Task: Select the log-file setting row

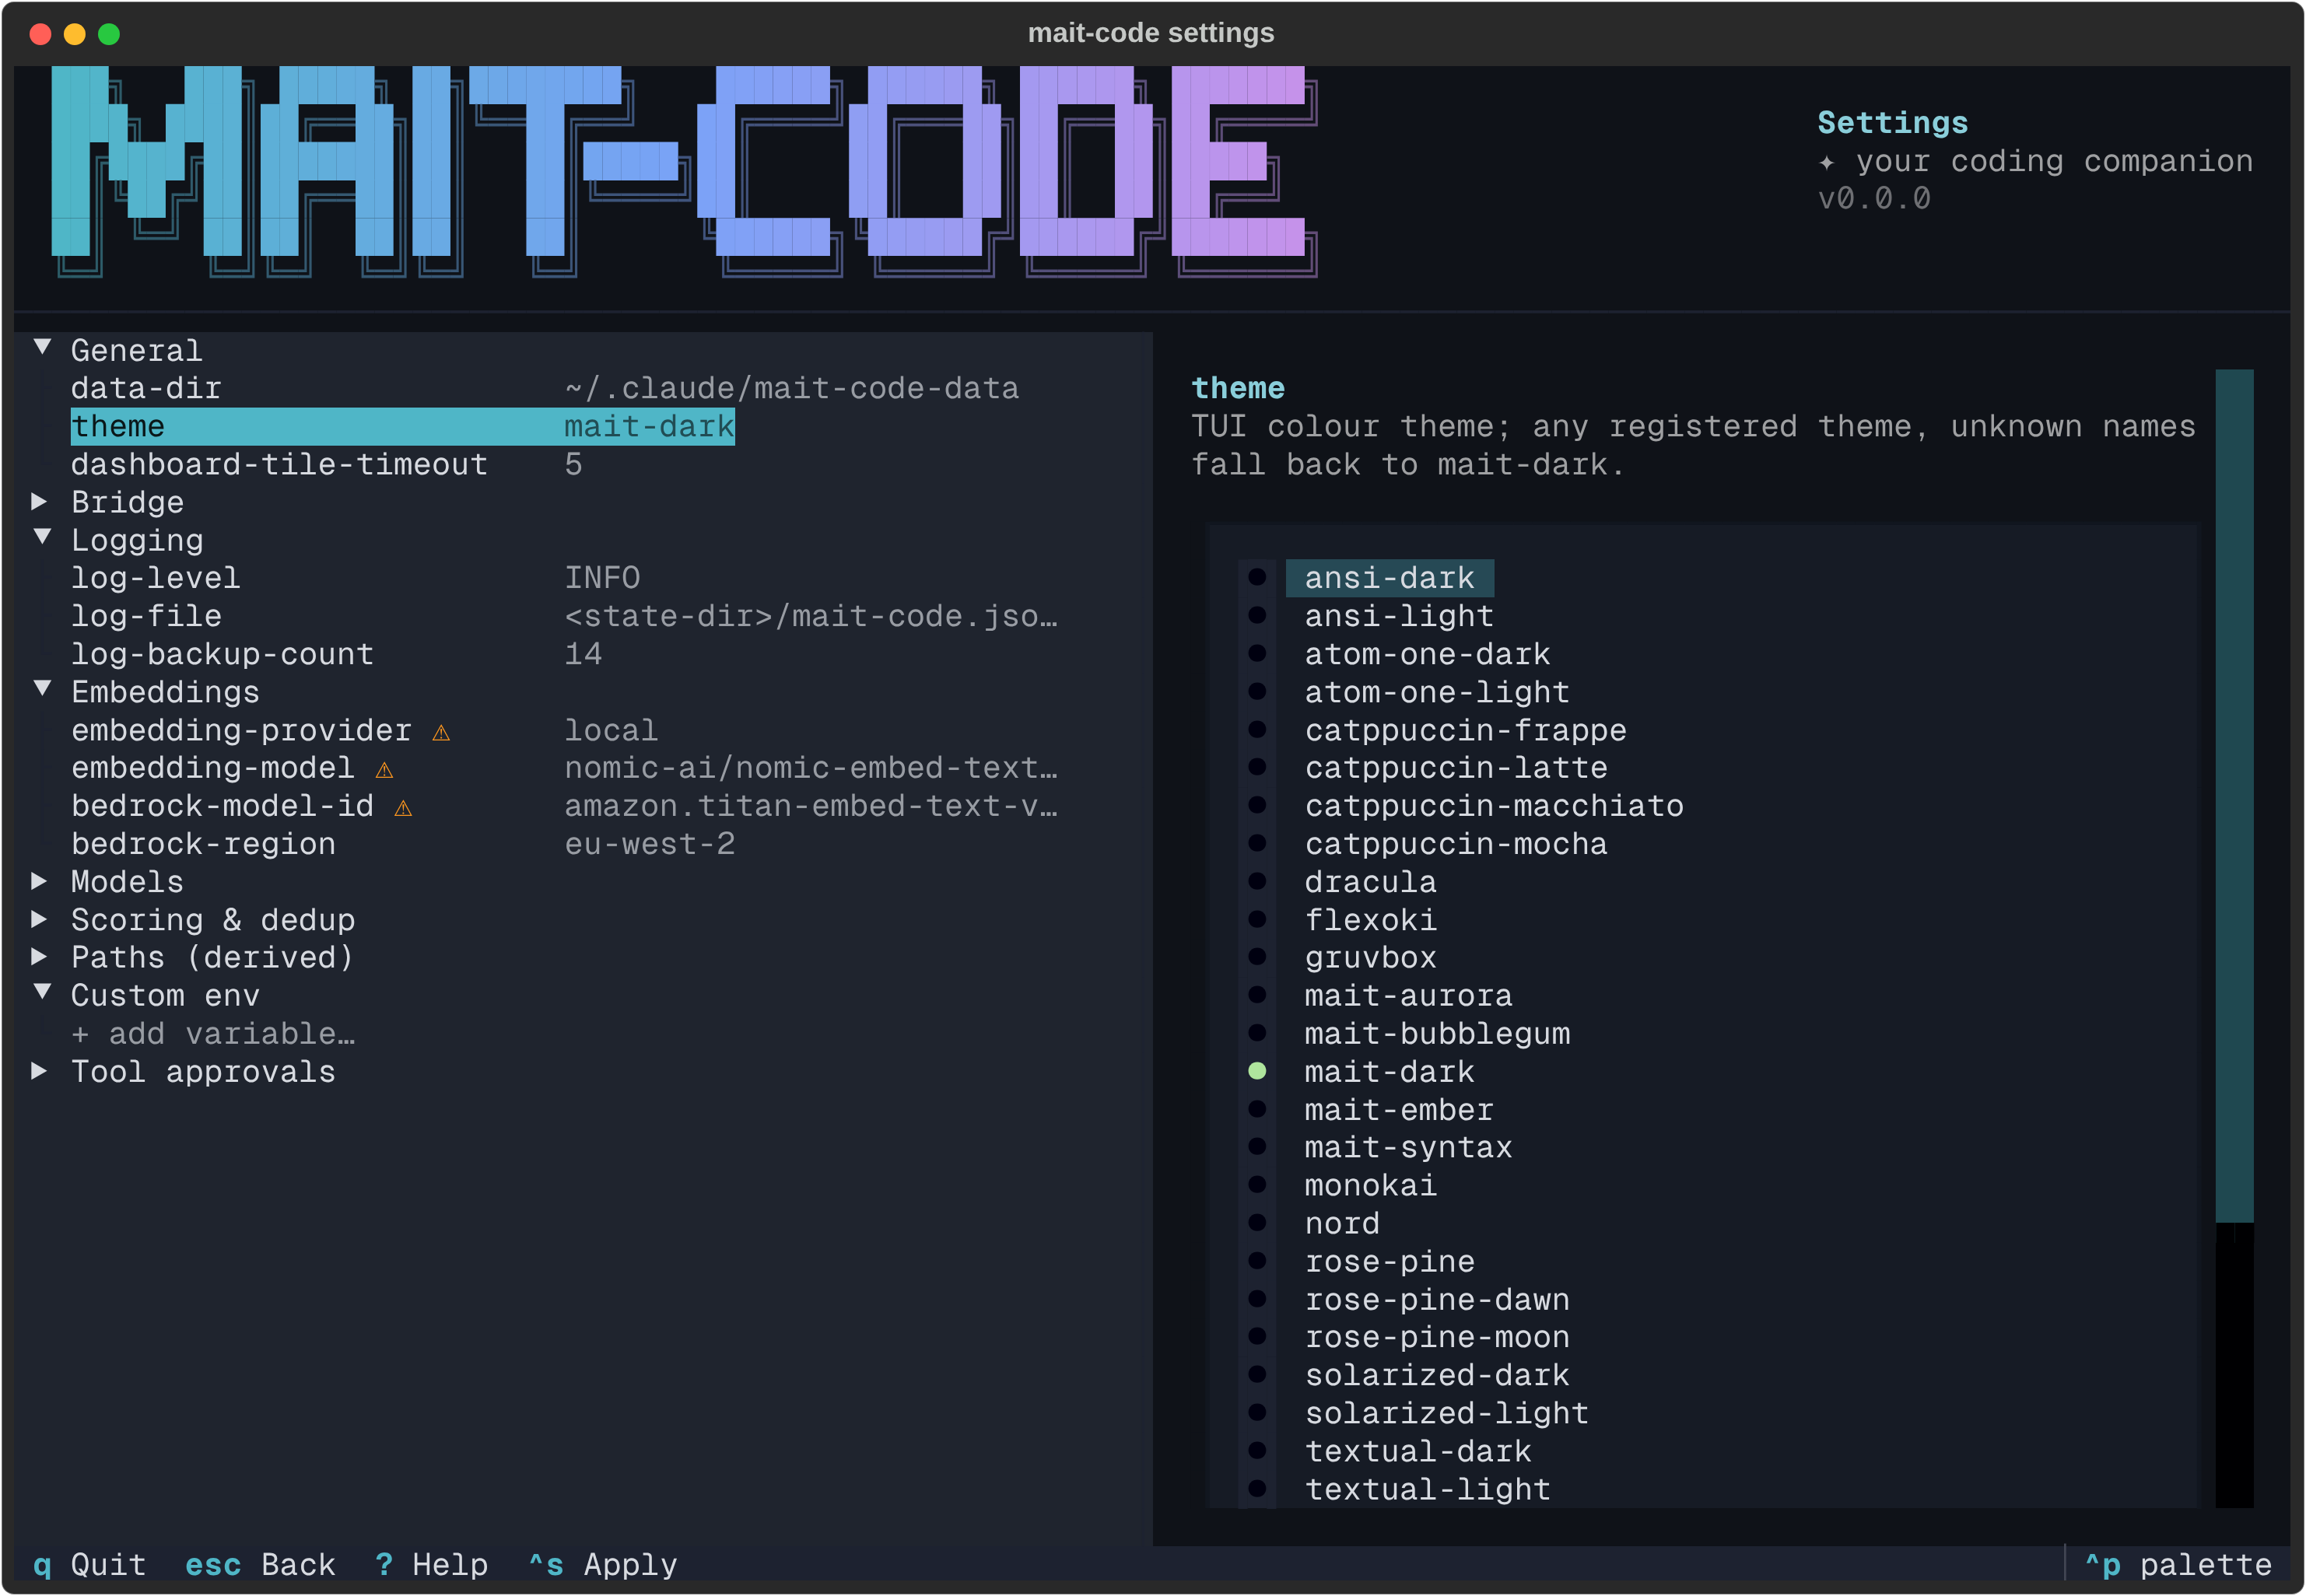Action: (x=564, y=616)
